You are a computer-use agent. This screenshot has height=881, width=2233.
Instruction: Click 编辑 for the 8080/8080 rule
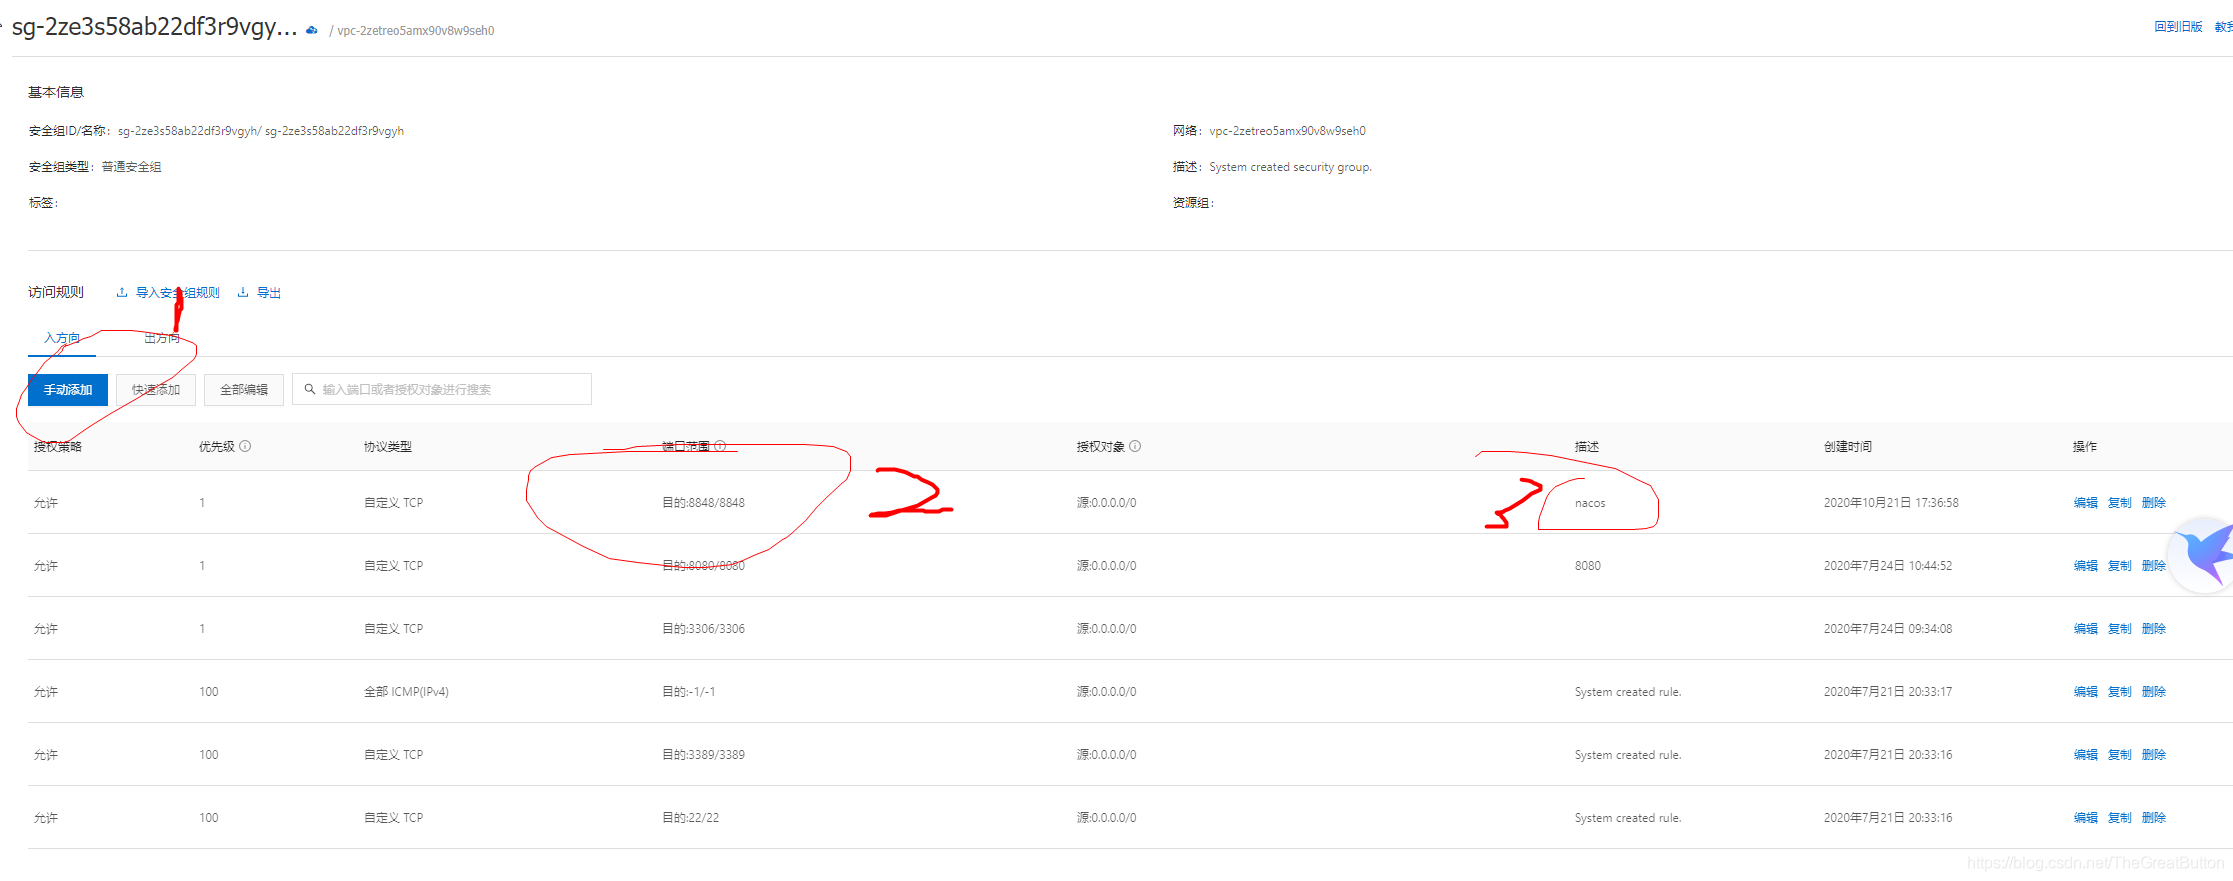[2086, 566]
